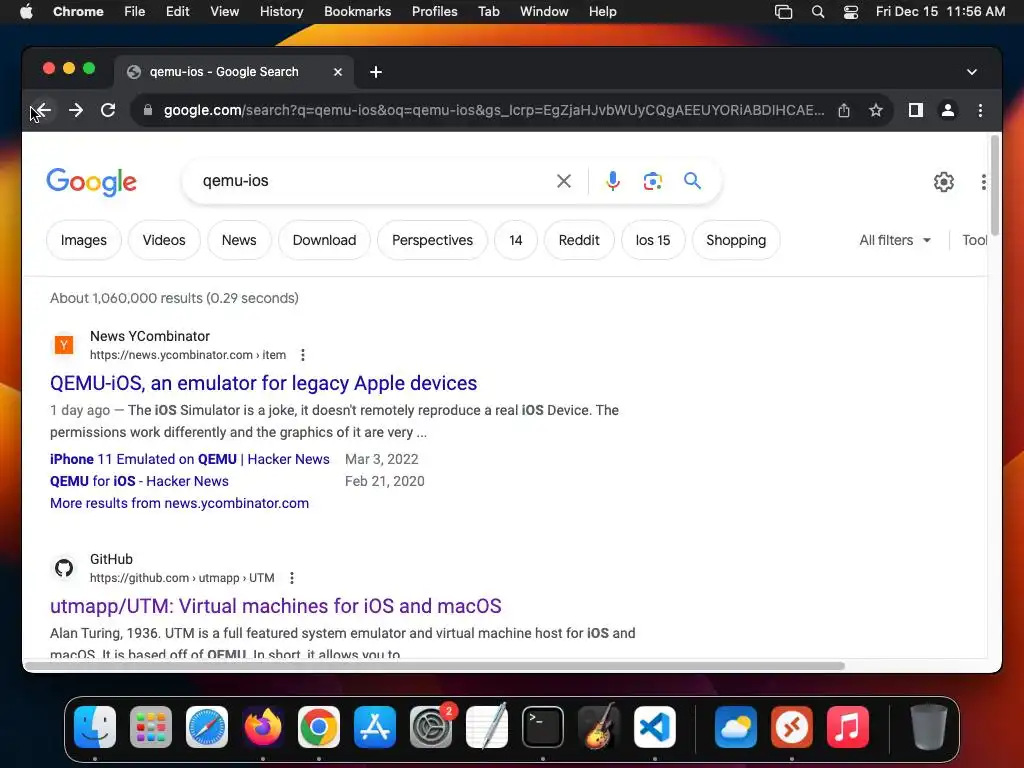This screenshot has height=768, width=1024.
Task: Filter results by Images
Action: [84, 240]
